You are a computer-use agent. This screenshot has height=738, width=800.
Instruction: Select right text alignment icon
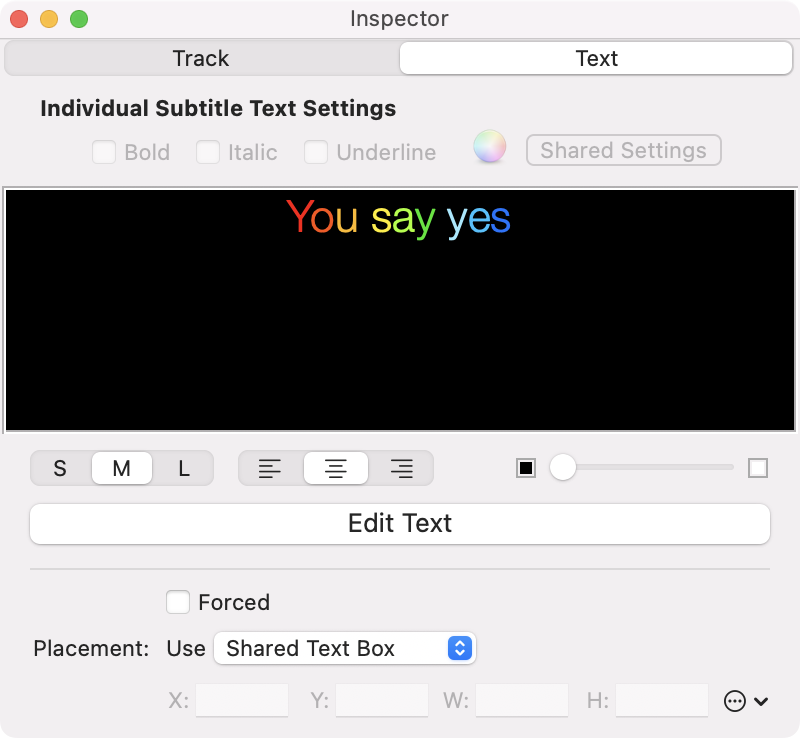click(x=402, y=468)
